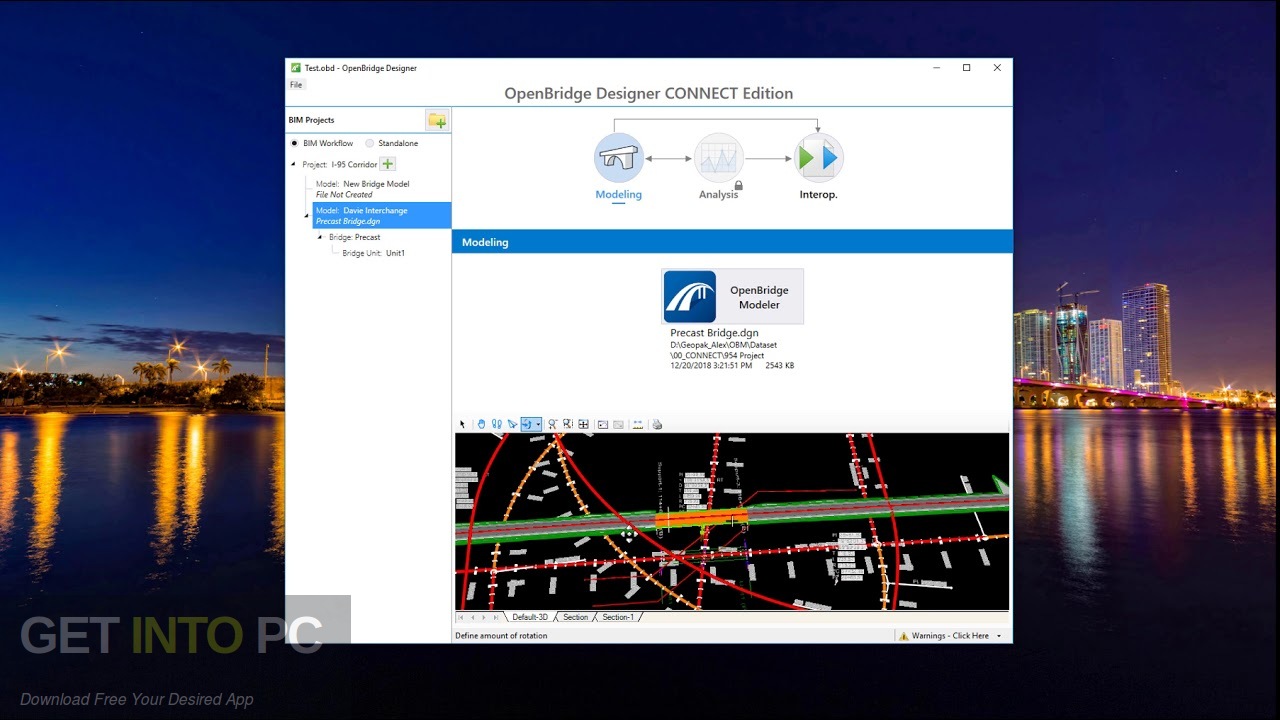
Task: Click the OpenBridge Designer title bar app icon
Action: click(296, 68)
